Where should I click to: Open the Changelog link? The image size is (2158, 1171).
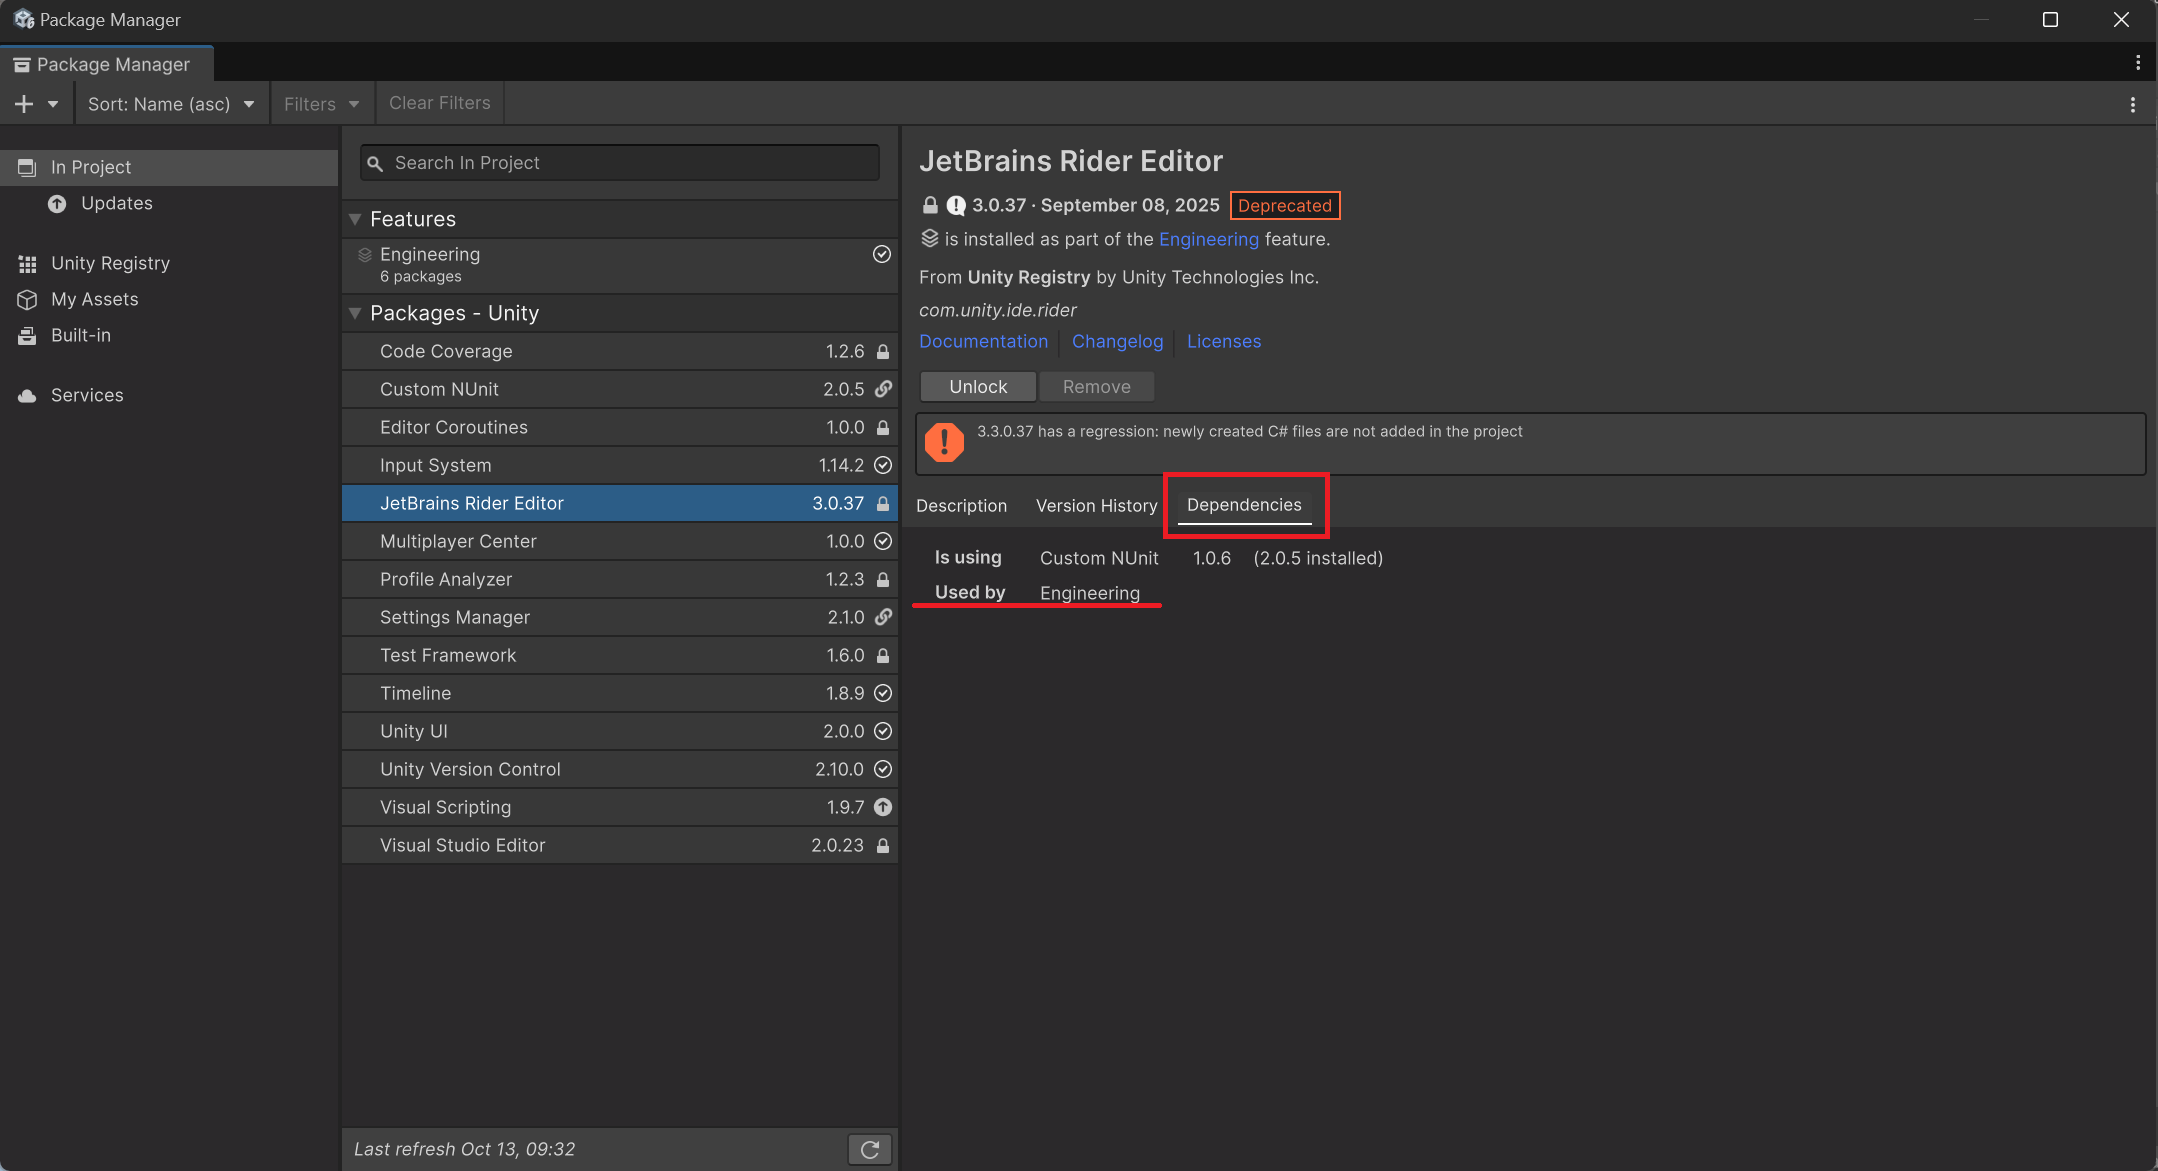pyautogui.click(x=1117, y=342)
